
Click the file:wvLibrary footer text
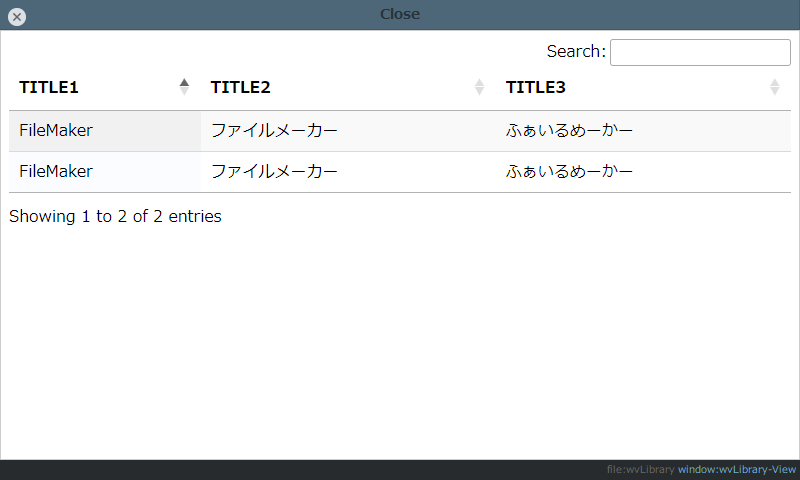(x=640, y=469)
